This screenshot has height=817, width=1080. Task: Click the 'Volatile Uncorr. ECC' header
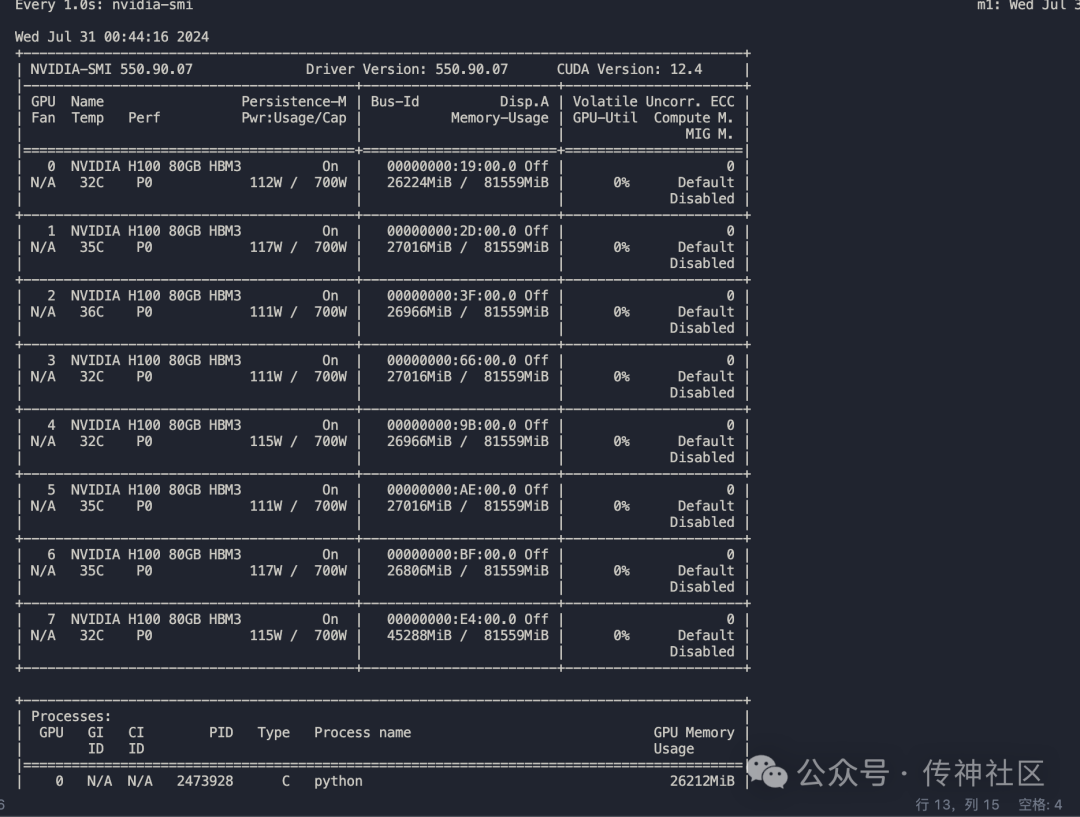coord(654,102)
